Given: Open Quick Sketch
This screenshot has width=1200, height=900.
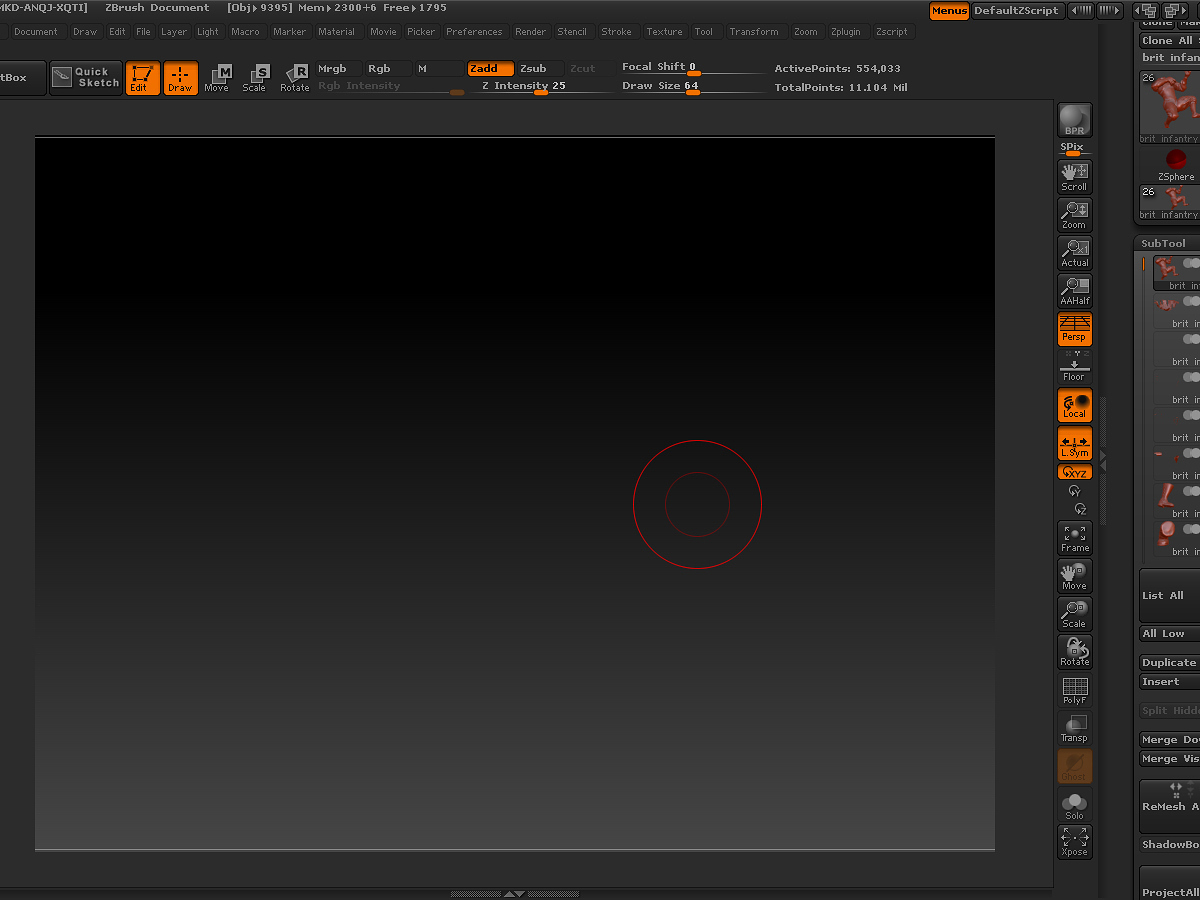Looking at the screenshot, I should 86,77.
